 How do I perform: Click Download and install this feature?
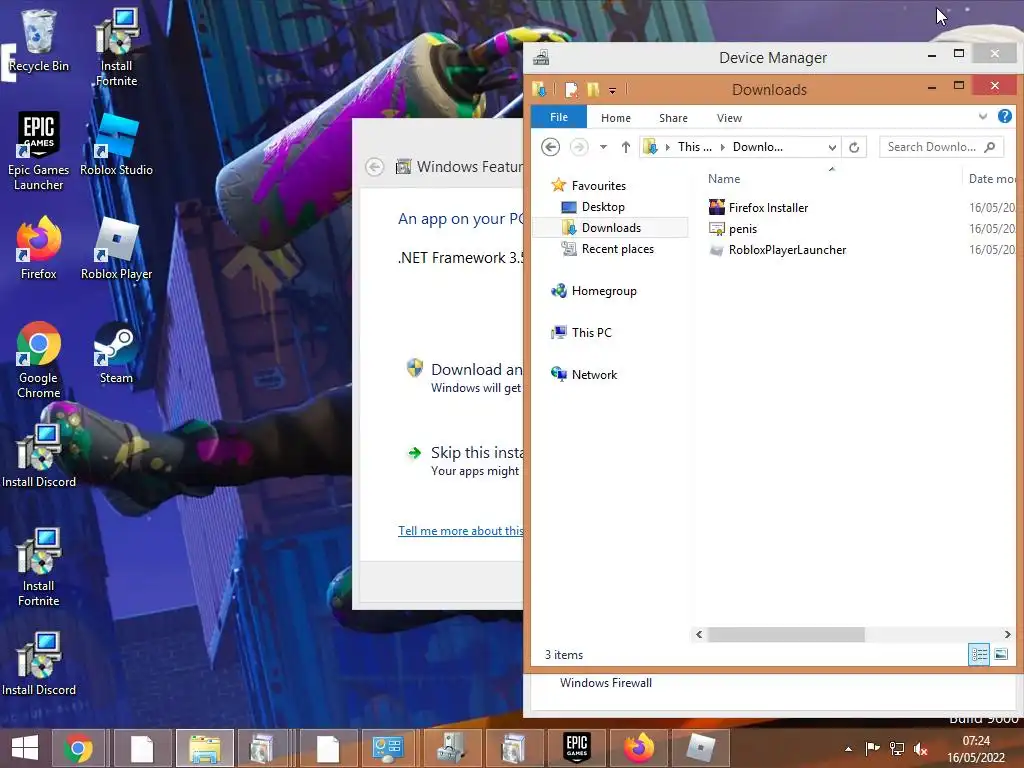click(465, 377)
